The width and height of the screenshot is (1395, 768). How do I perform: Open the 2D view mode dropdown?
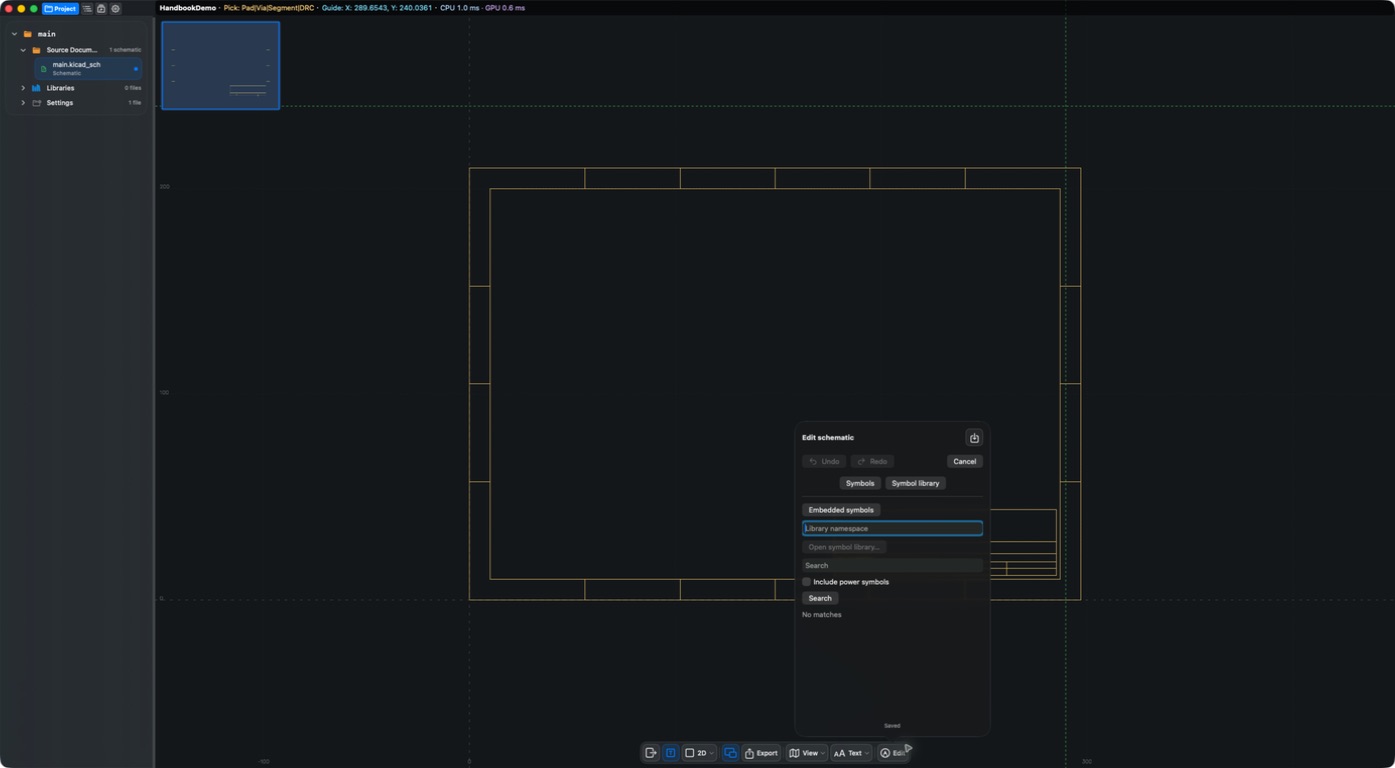tap(700, 753)
